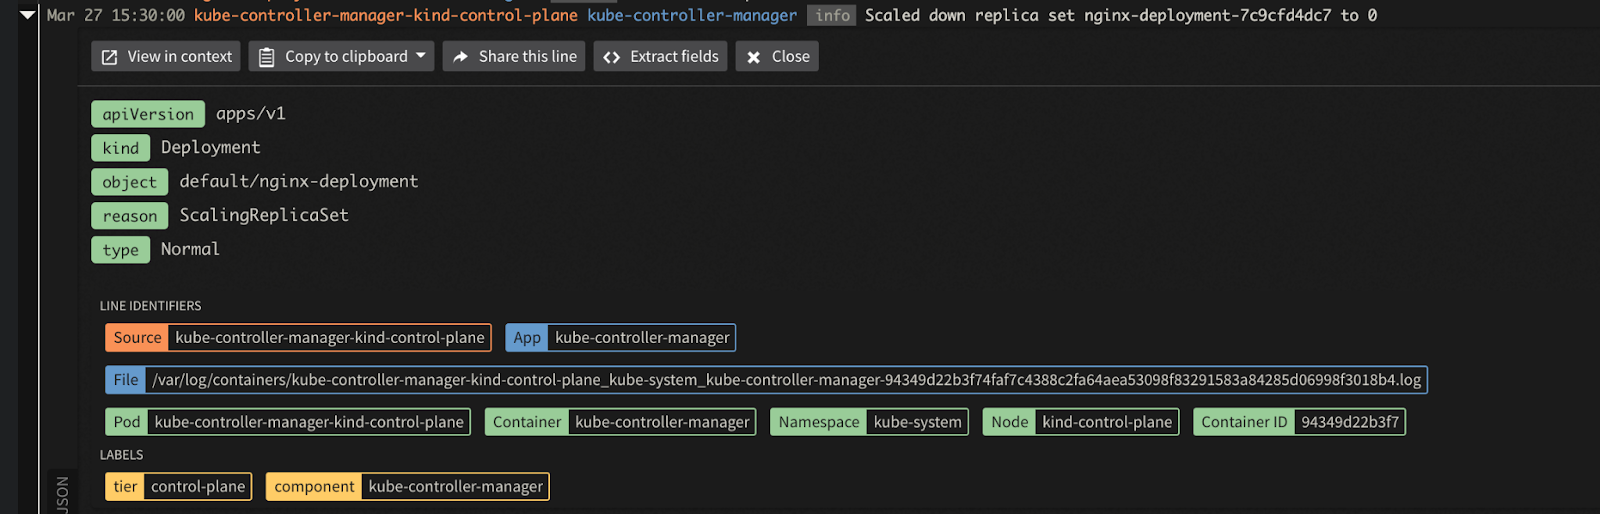The image size is (1600, 514).
Task: Click the Scaled down replica set message
Action: 1121,15
